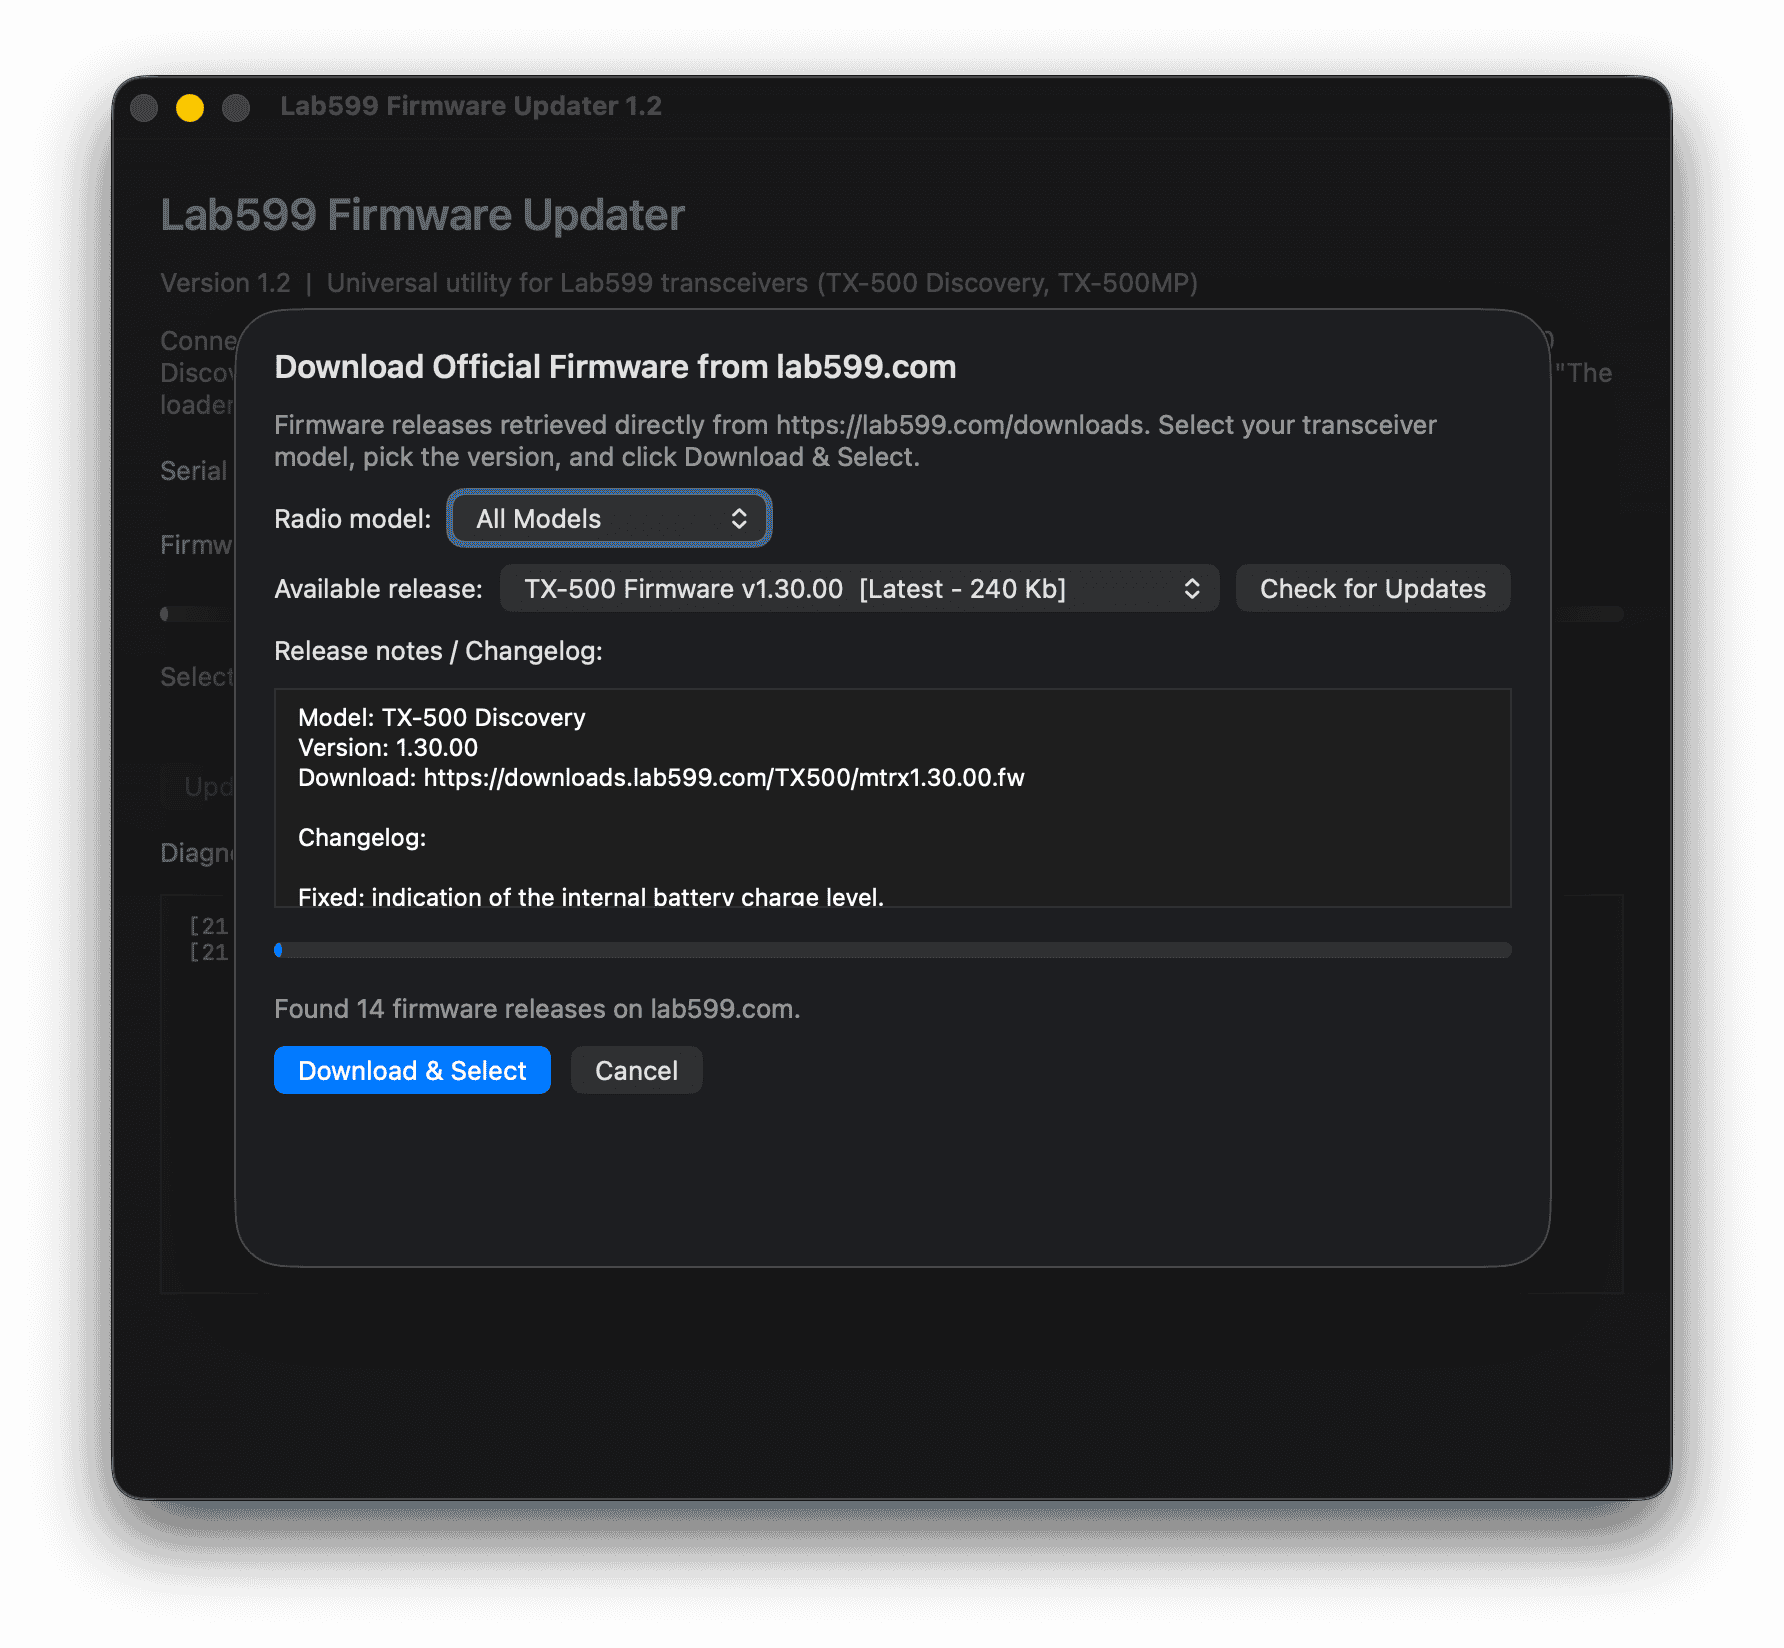This screenshot has width=1784, height=1648.
Task: Click the 'Changelog:' line in release notes
Action: (x=362, y=837)
